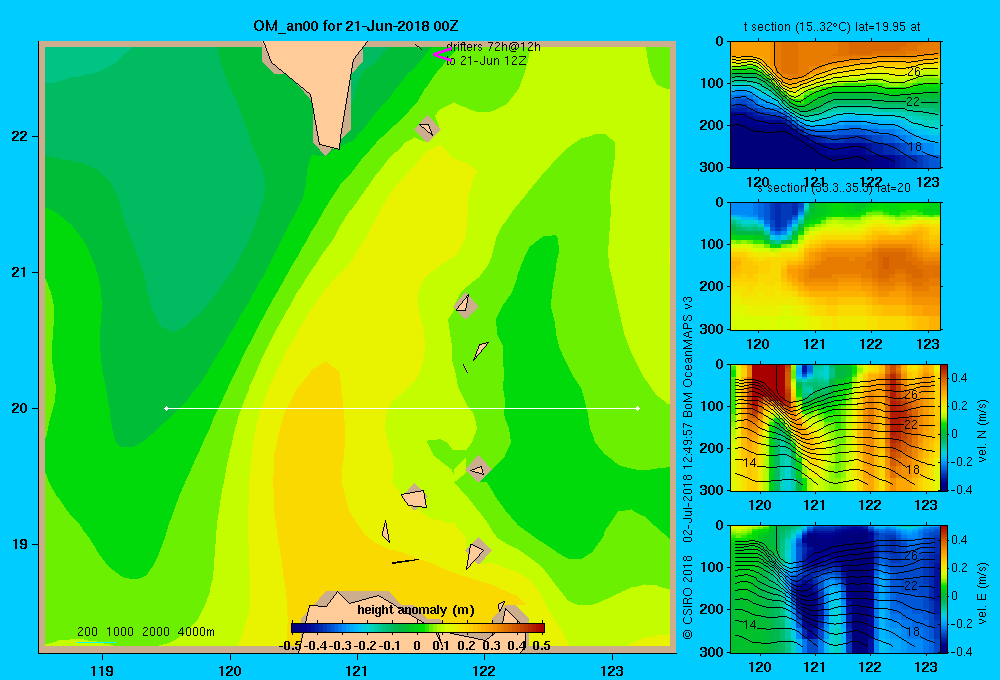Screen dimensions: 1000x680
Task: Click the '-0.3' tick of height anomaly scale
Action: [342, 646]
